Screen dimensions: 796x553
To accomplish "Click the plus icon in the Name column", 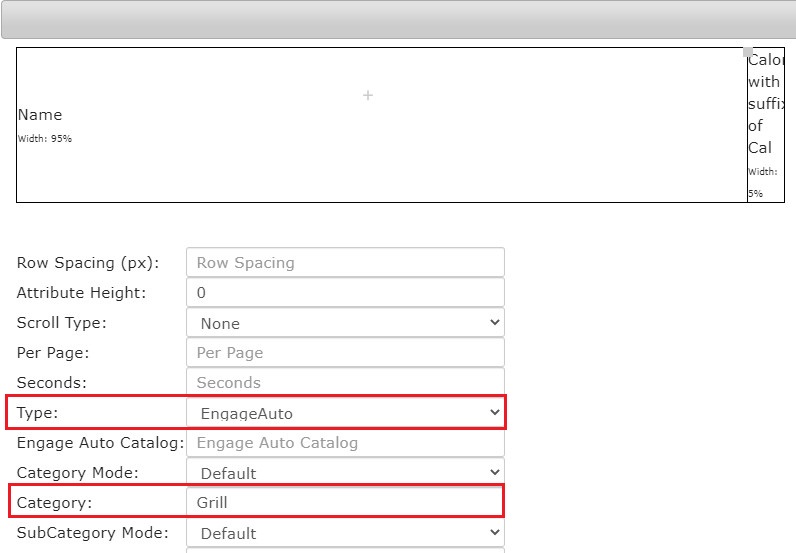I will [368, 95].
